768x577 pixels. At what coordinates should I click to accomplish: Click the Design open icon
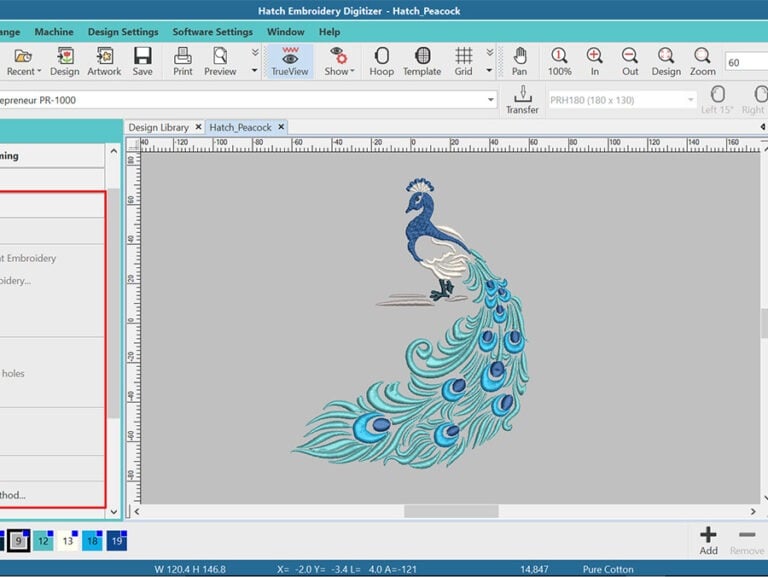[65, 61]
